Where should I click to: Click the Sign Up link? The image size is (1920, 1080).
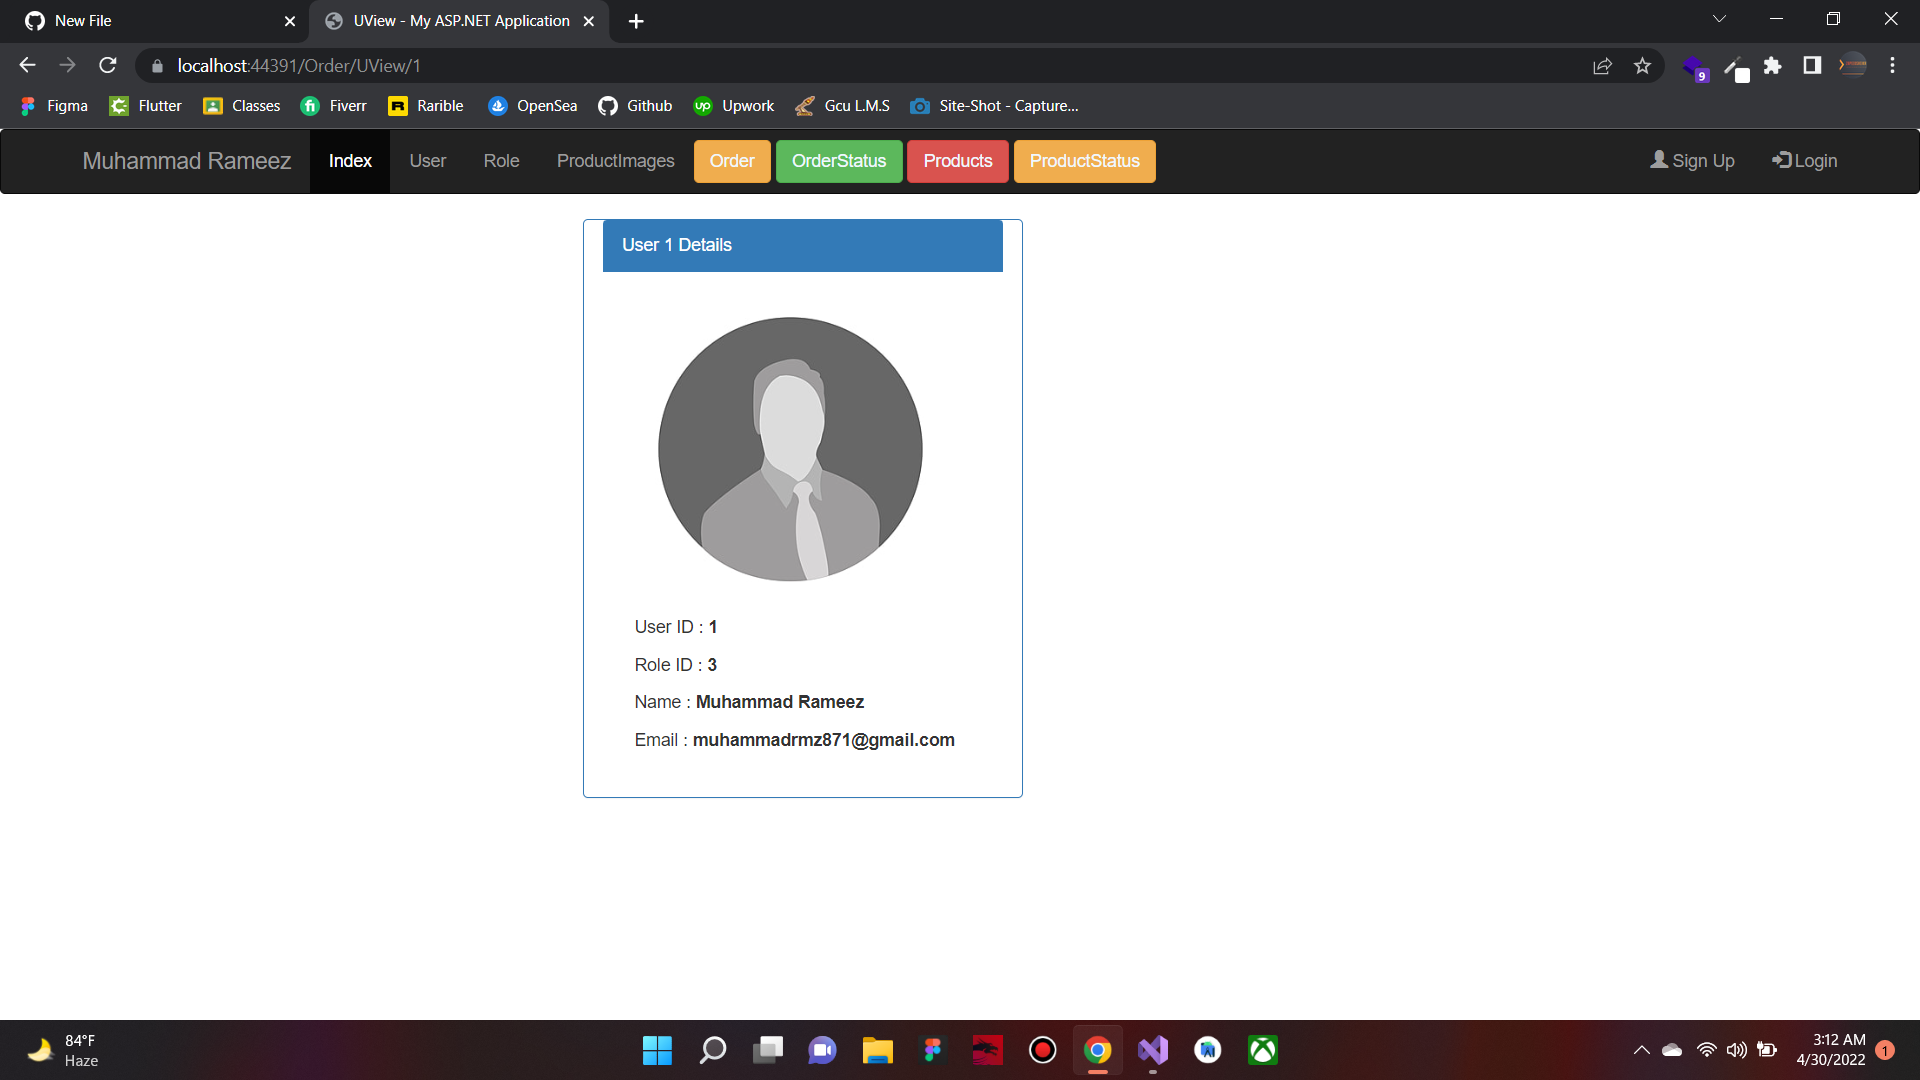pyautogui.click(x=1691, y=160)
